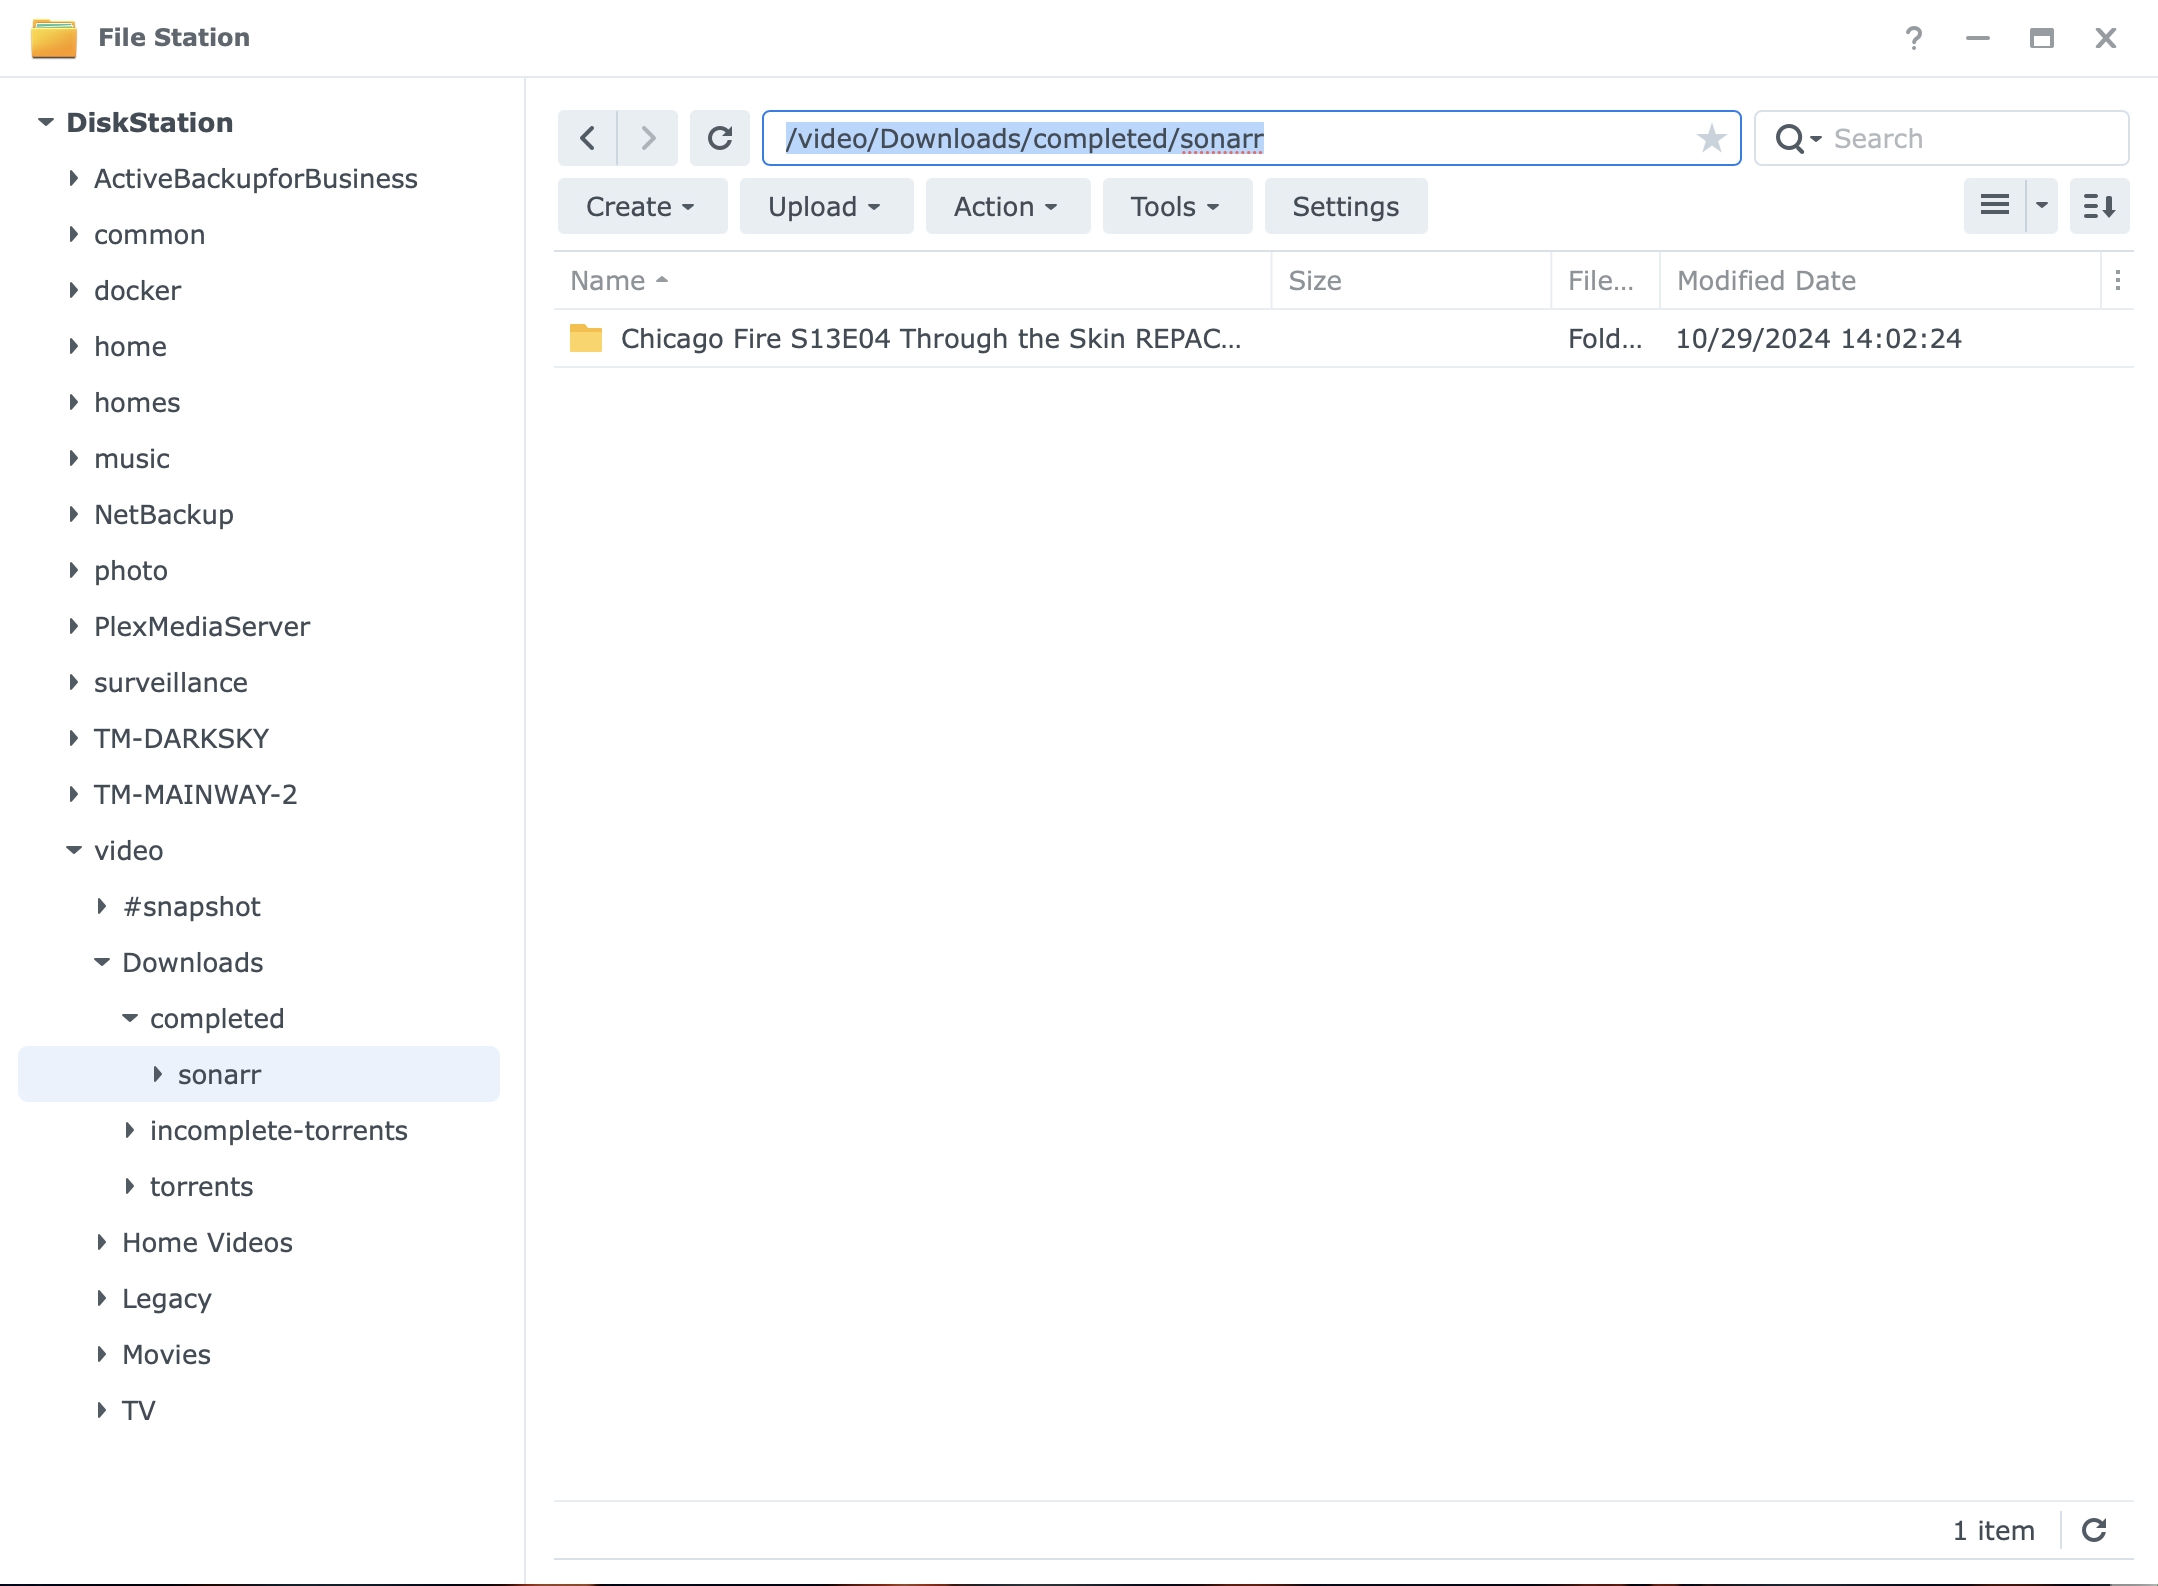Open column options three-dot menu
This screenshot has width=2158, height=1586.
pos(2118,281)
